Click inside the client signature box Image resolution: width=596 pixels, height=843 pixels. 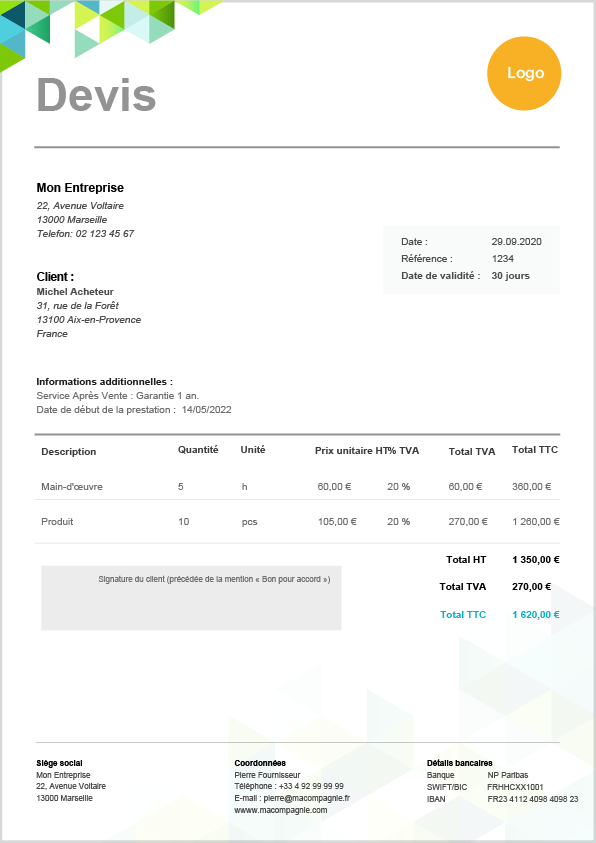[191, 598]
